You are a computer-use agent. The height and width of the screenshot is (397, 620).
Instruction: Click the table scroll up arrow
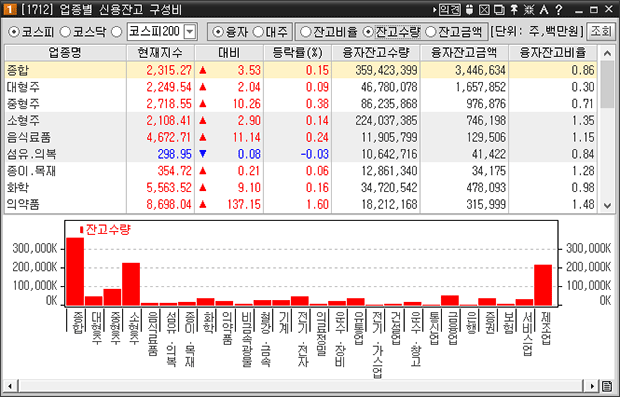pyautogui.click(x=607, y=53)
